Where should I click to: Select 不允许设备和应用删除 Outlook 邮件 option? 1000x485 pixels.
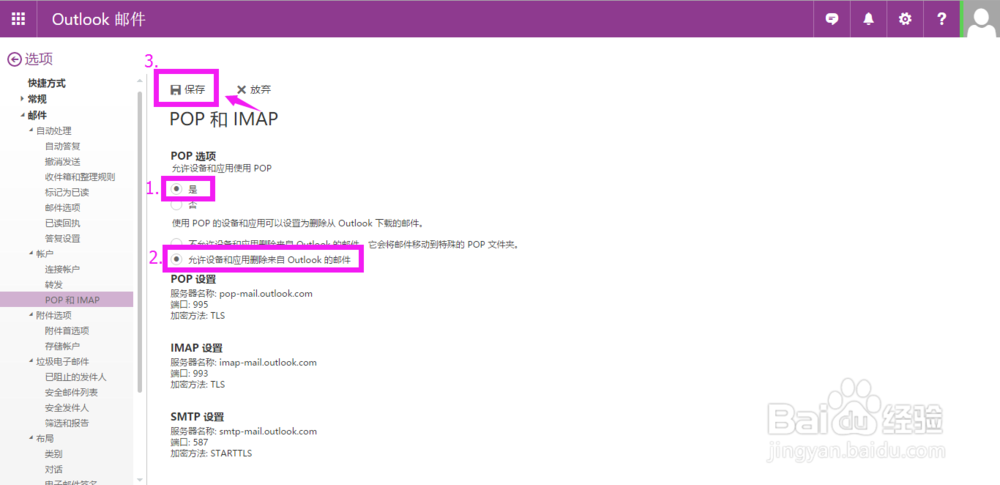point(177,244)
